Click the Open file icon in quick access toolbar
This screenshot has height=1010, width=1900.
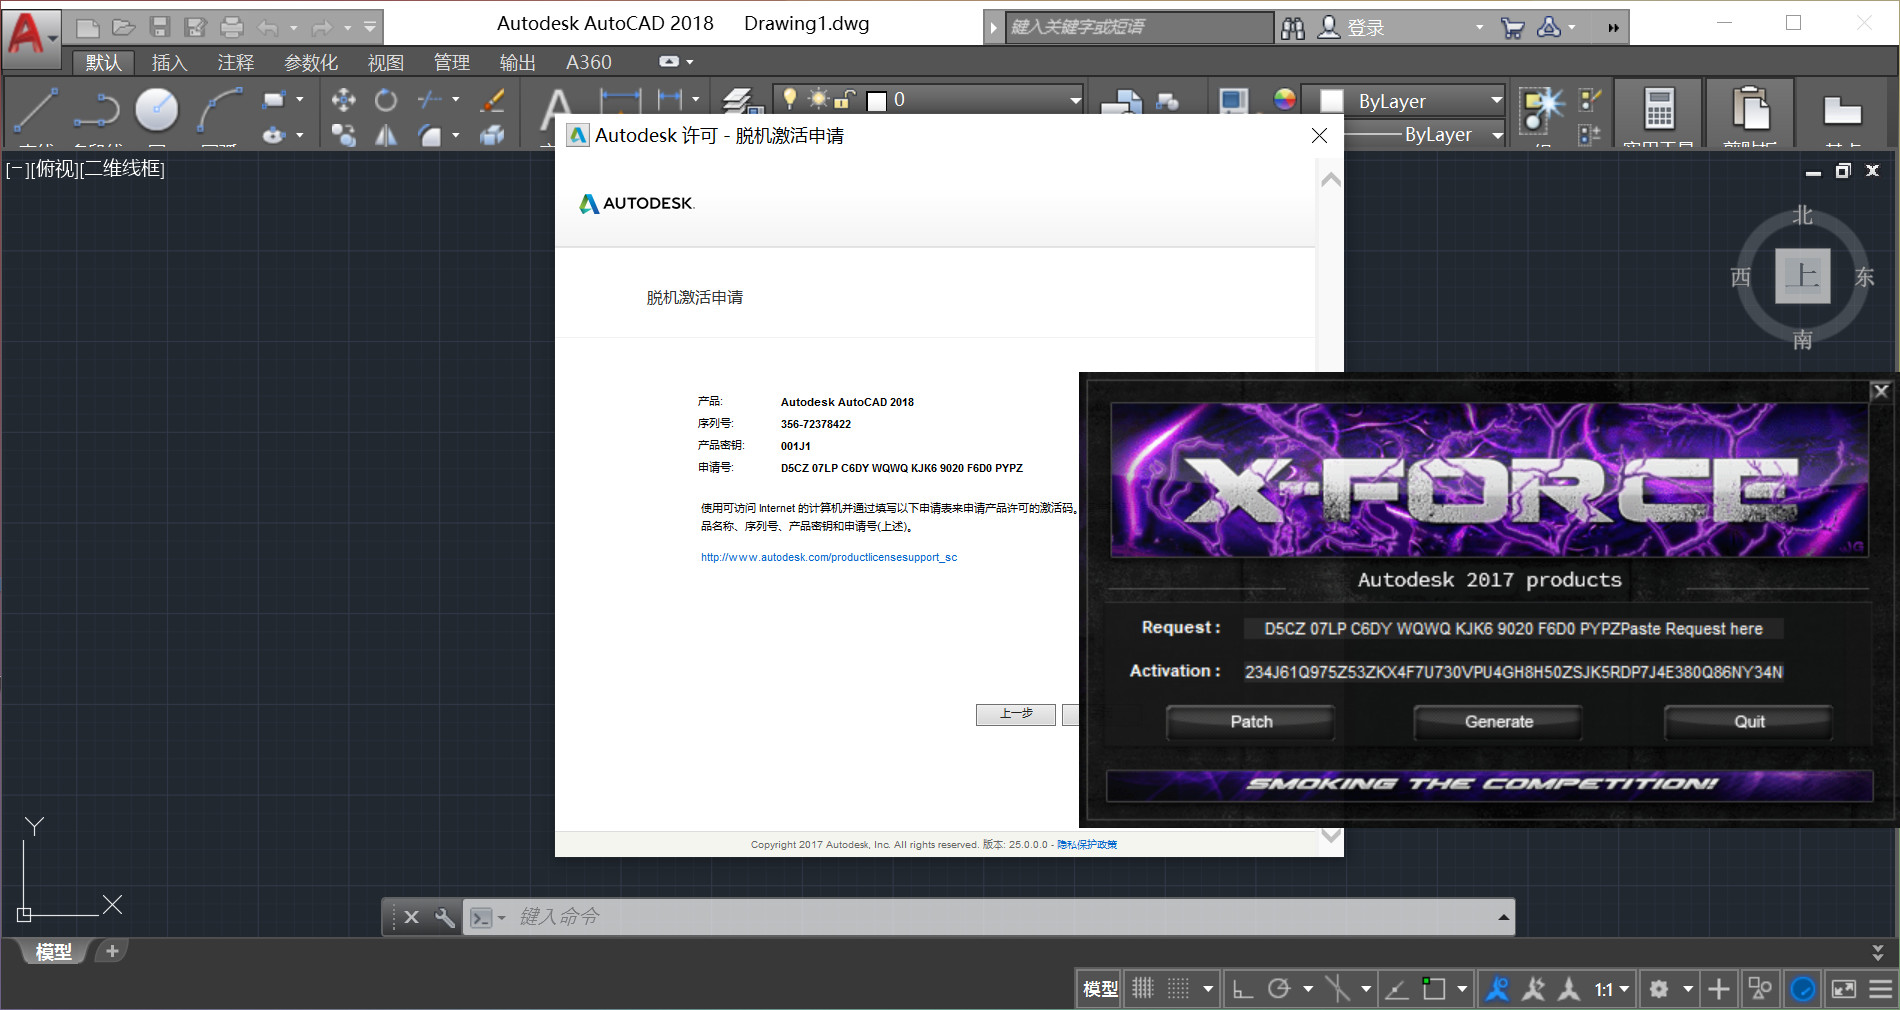[x=124, y=28]
